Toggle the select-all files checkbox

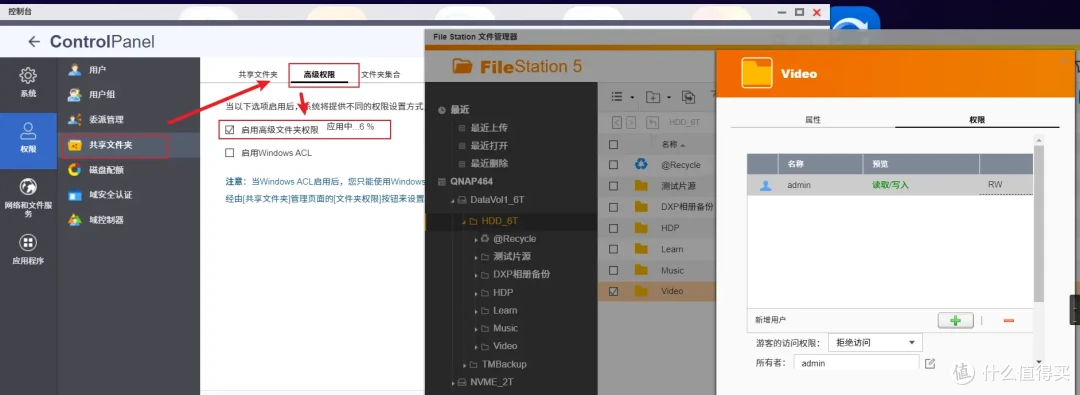614,145
